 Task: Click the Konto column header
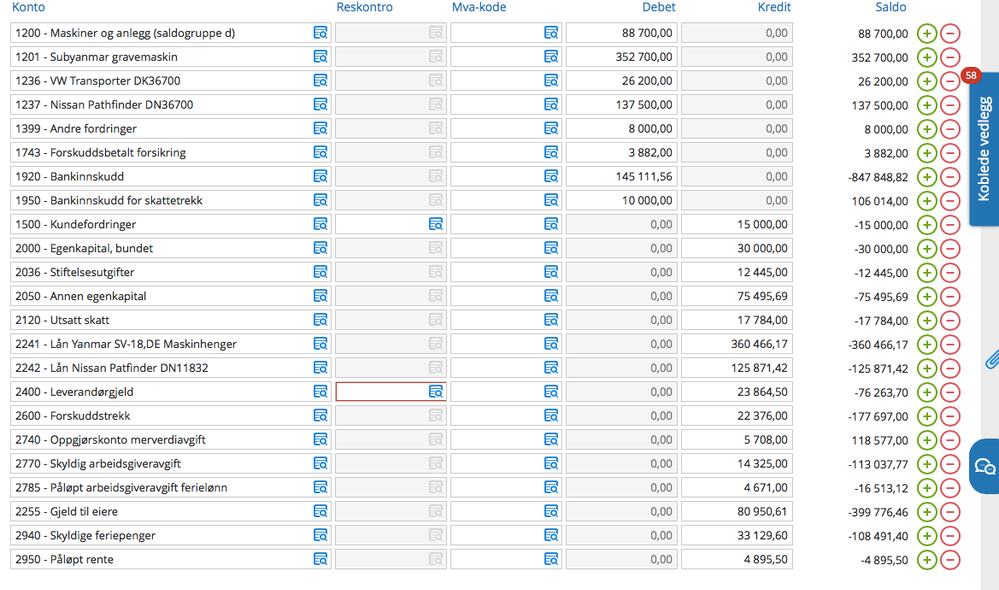click(x=29, y=7)
